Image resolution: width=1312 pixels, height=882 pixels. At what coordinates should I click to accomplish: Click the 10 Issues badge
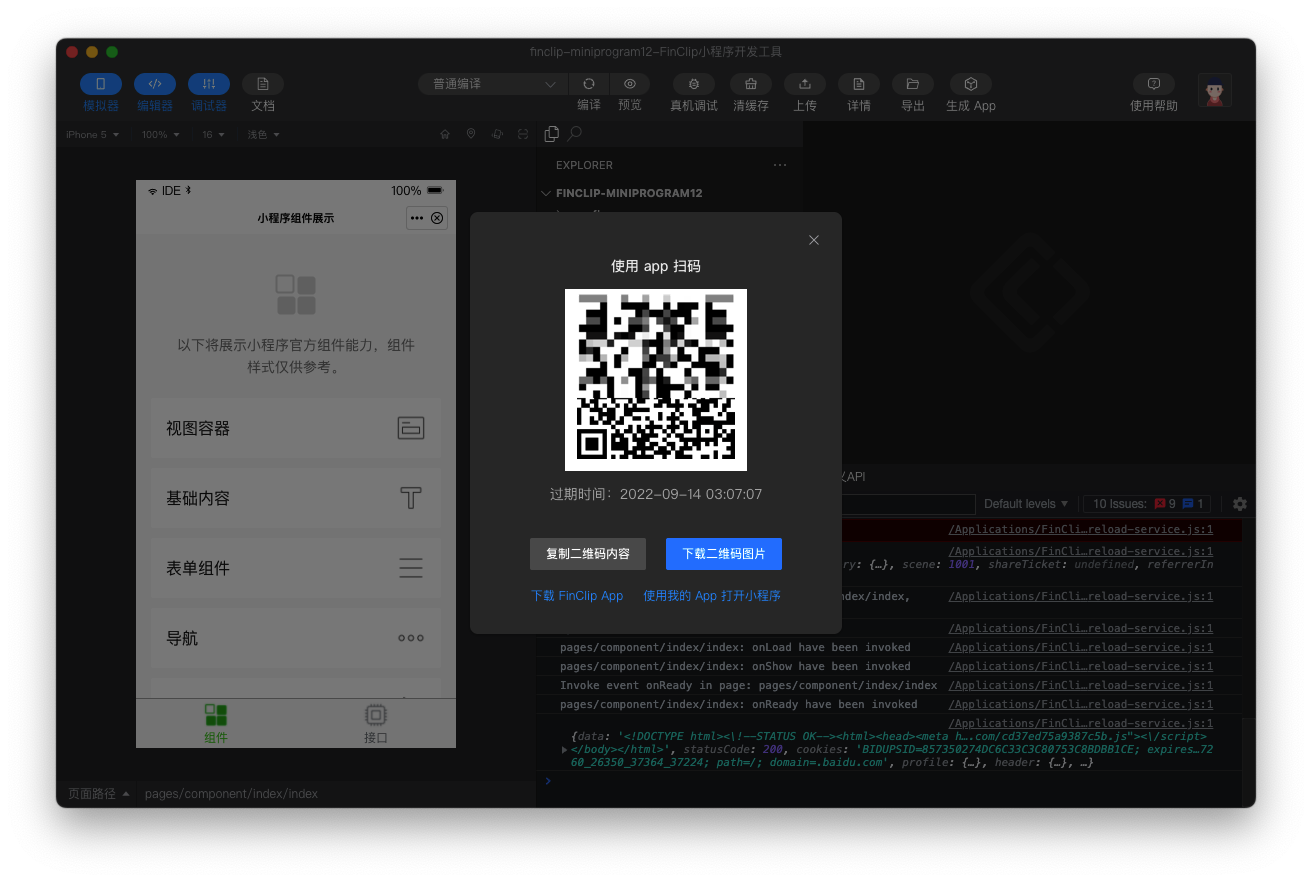1149,504
